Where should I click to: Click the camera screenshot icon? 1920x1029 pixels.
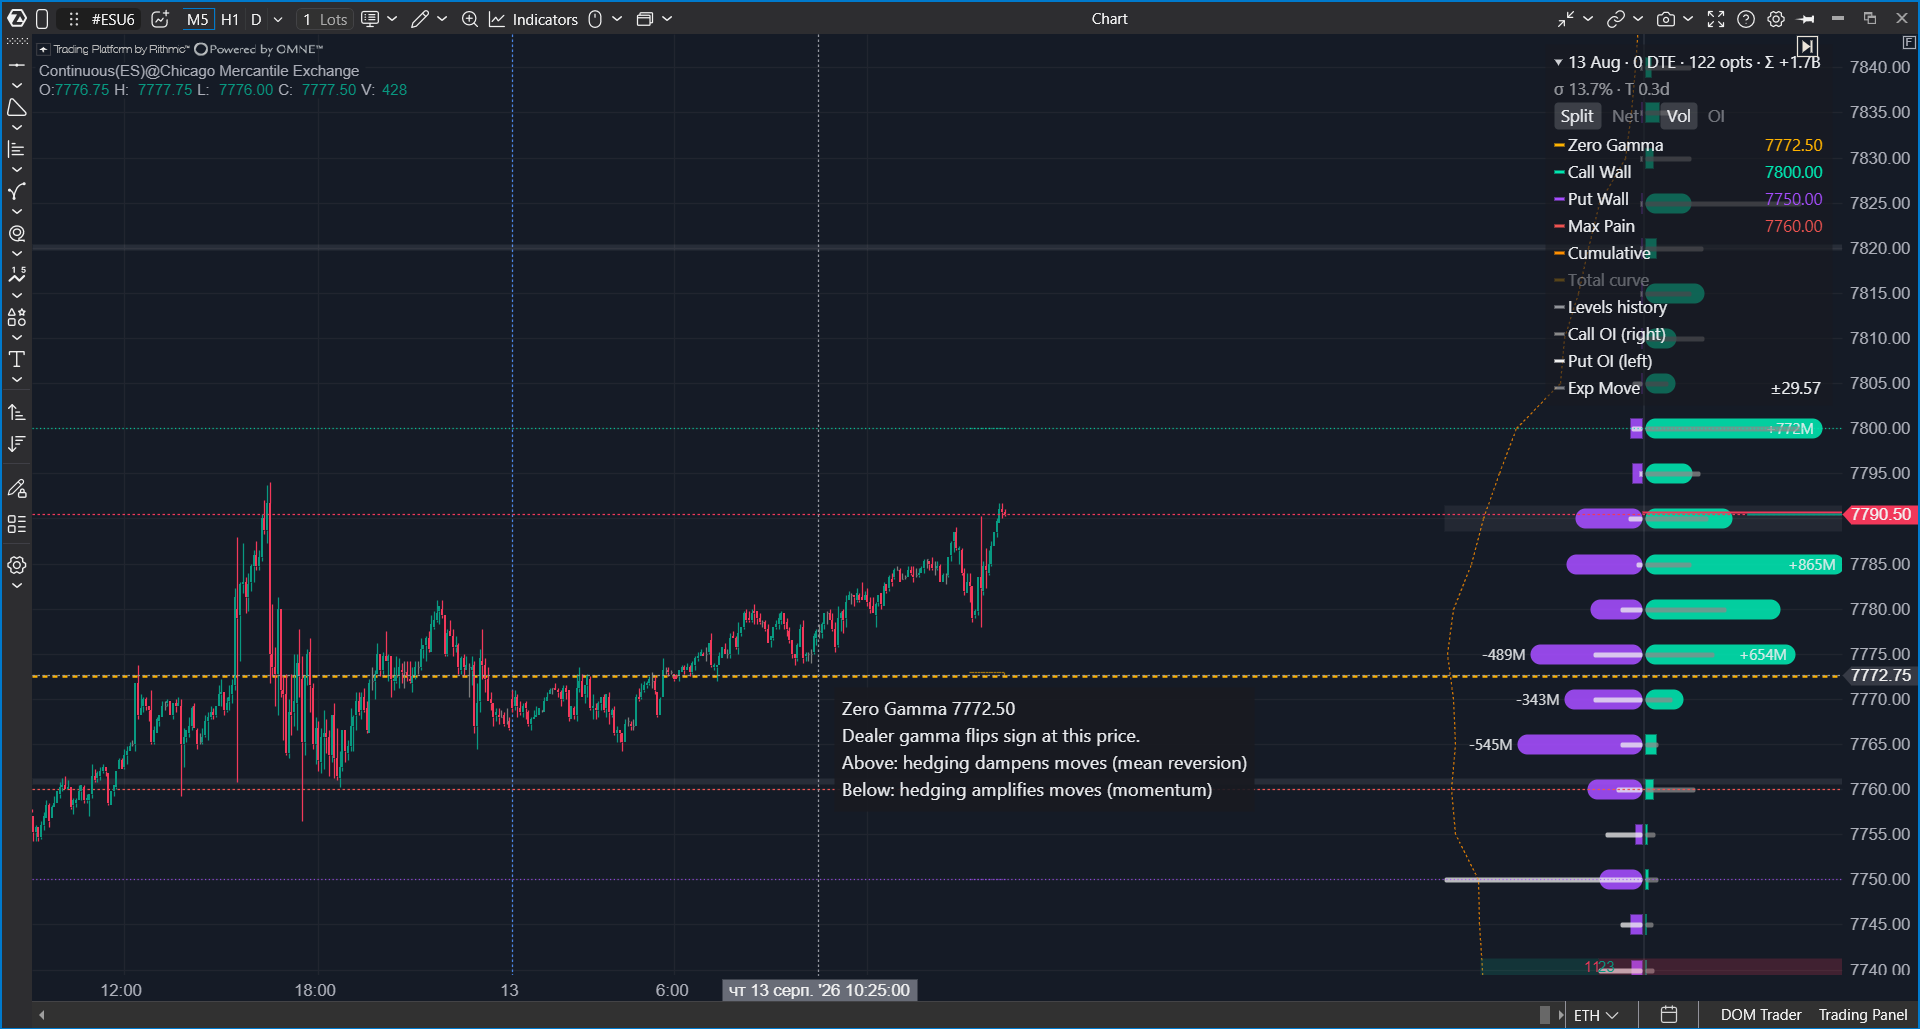[x=1666, y=19]
